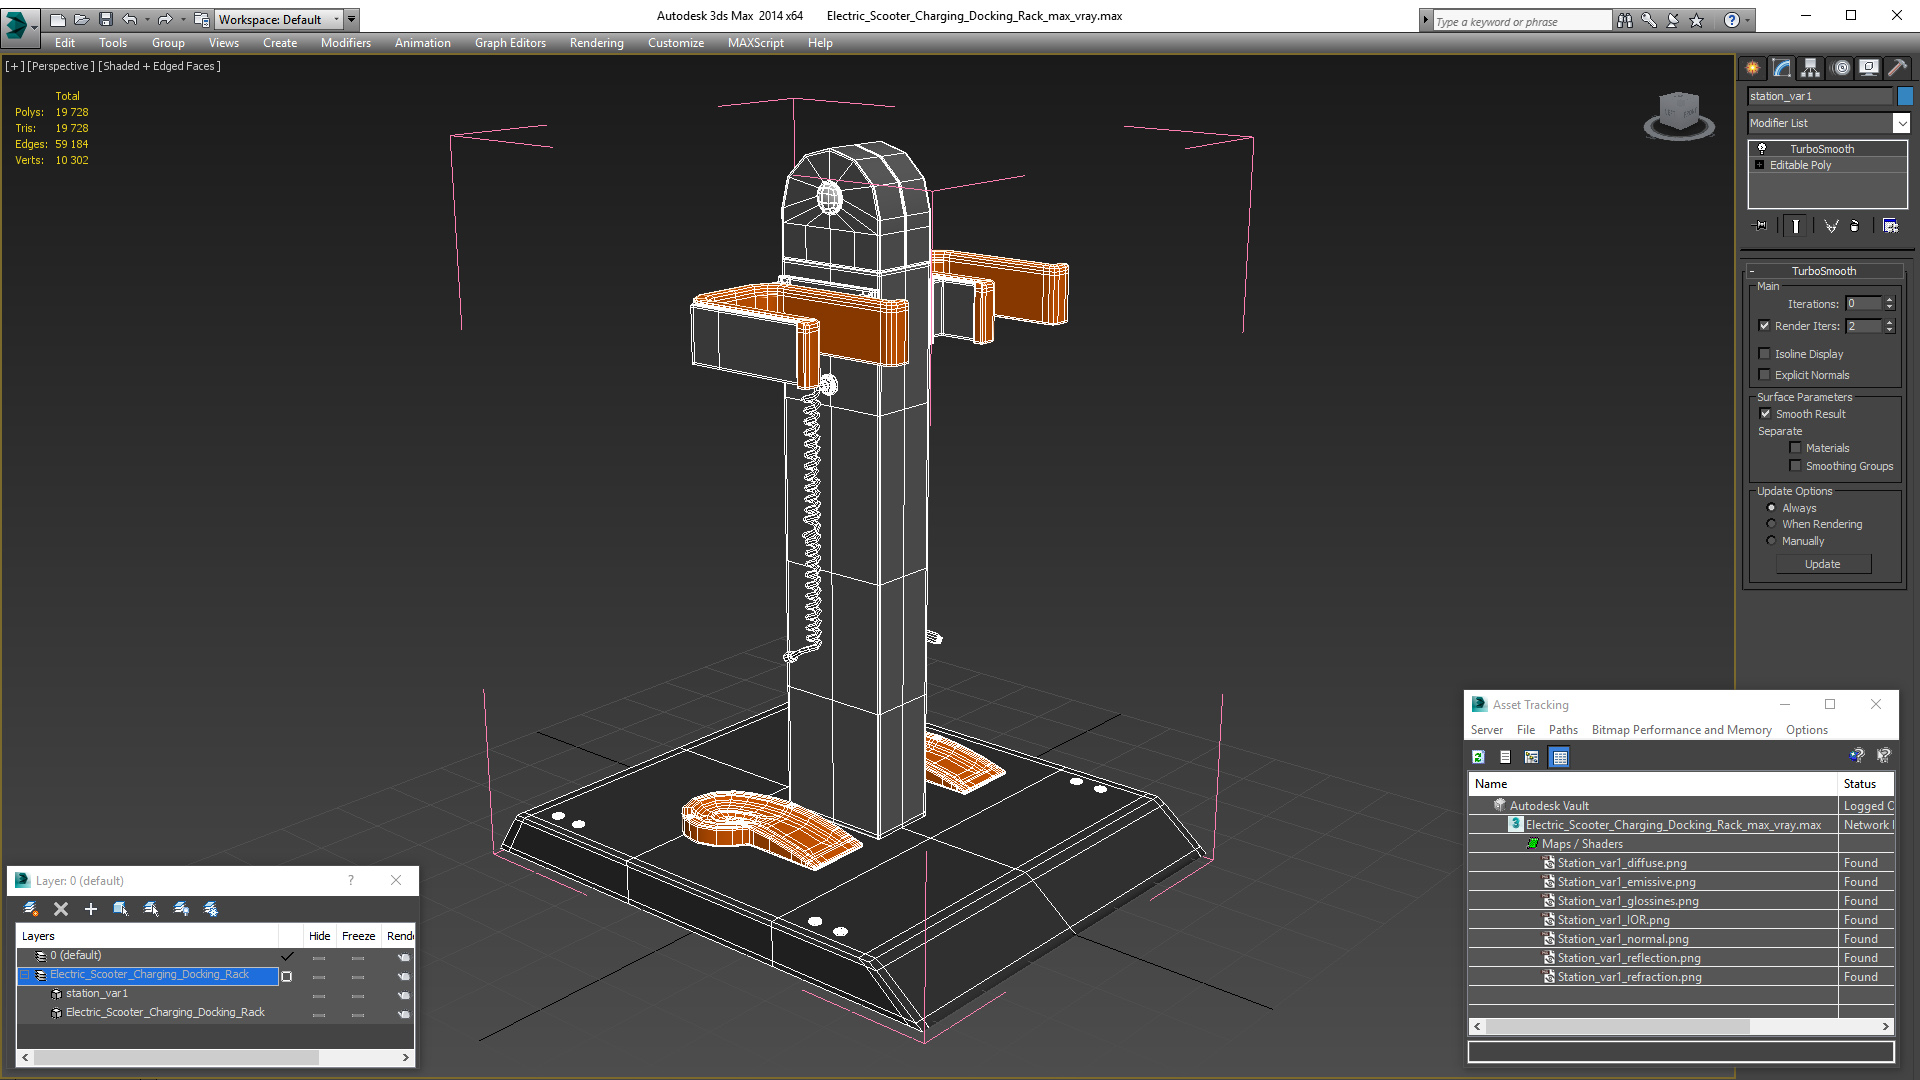Add selected objects to layer plus icon
Screen dimensions: 1920x1080
pyautogui.click(x=91, y=909)
